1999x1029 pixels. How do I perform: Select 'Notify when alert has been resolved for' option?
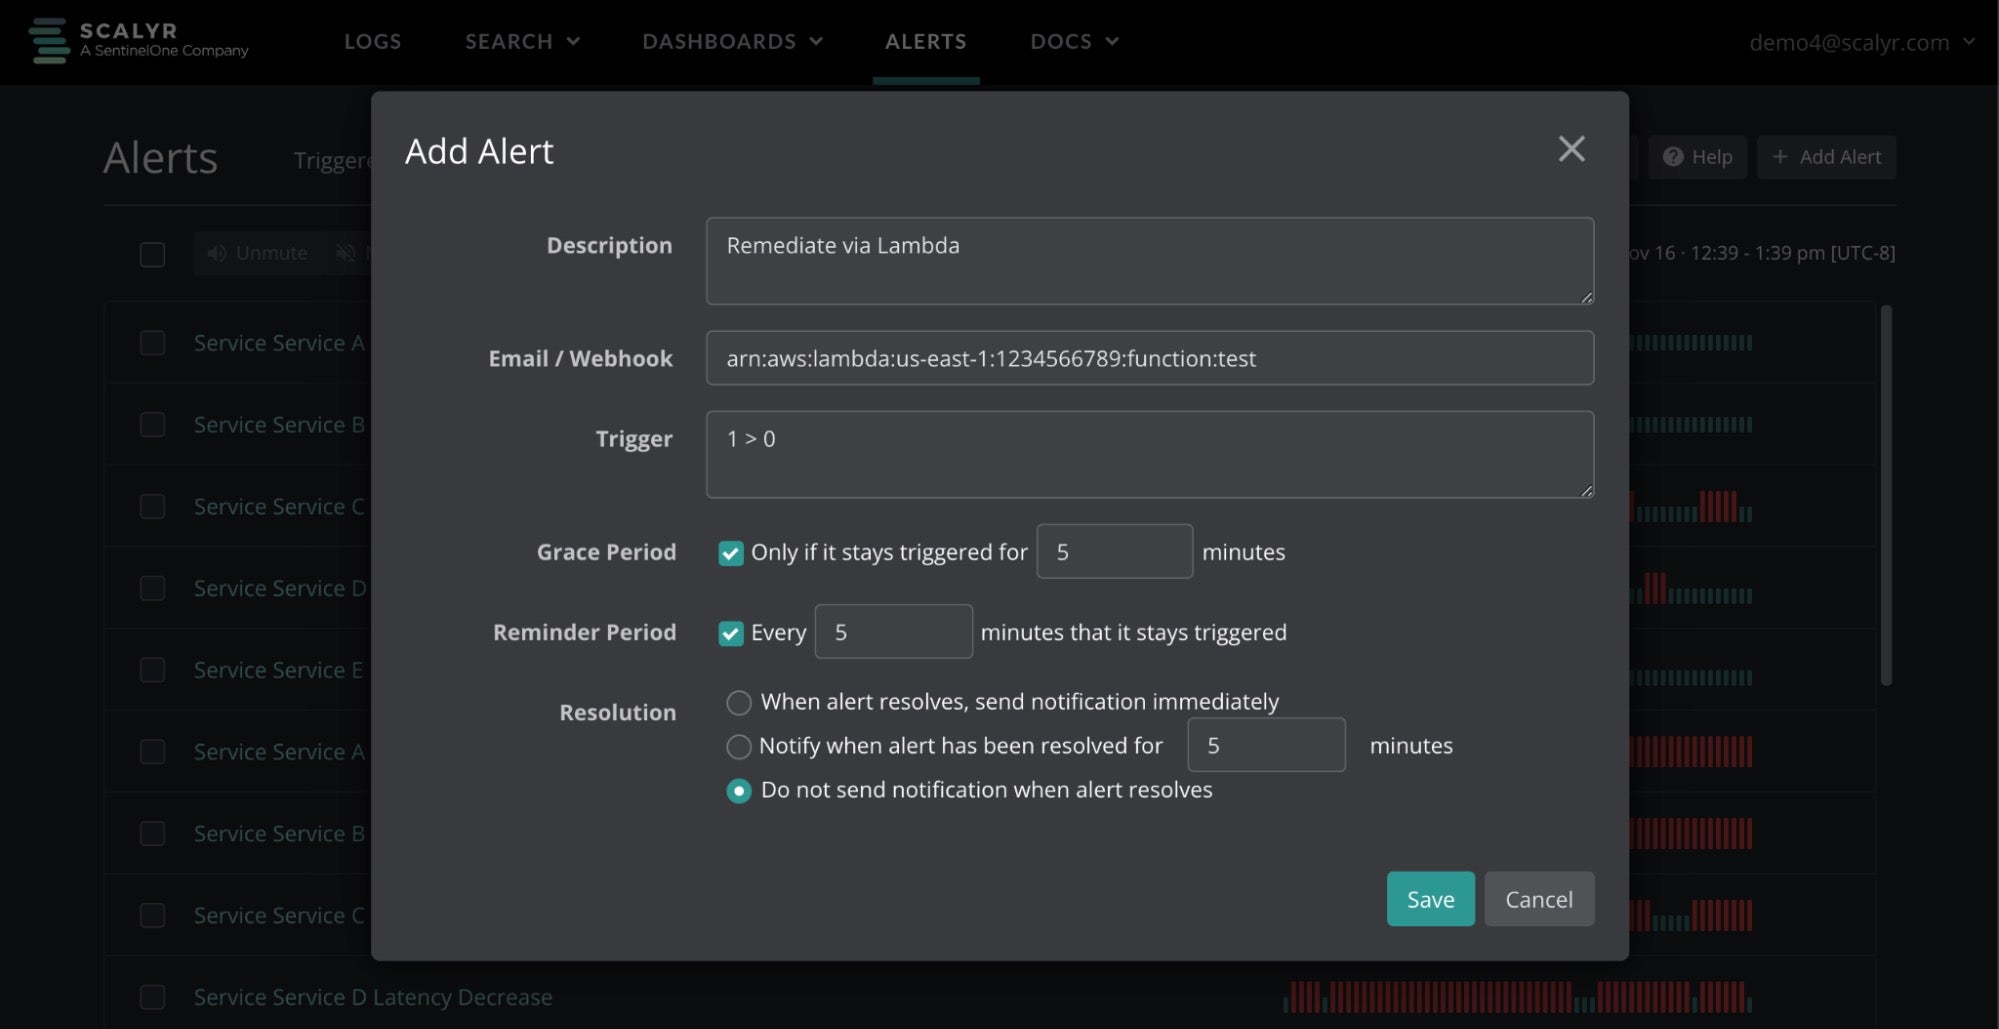pos(739,747)
